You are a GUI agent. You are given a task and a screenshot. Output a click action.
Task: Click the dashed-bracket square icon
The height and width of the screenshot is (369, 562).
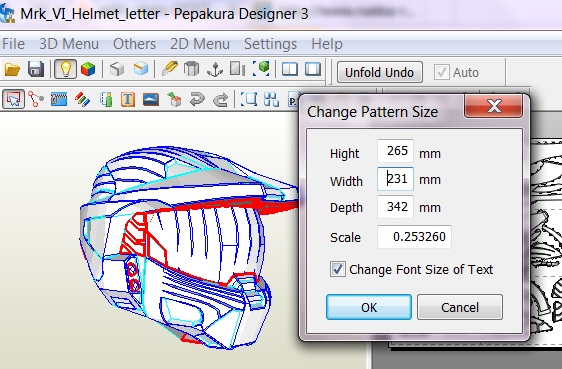249,99
